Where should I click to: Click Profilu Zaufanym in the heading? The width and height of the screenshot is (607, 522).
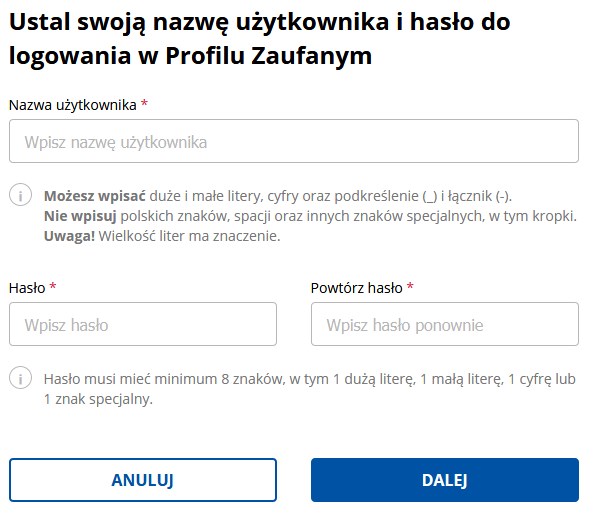[269, 56]
